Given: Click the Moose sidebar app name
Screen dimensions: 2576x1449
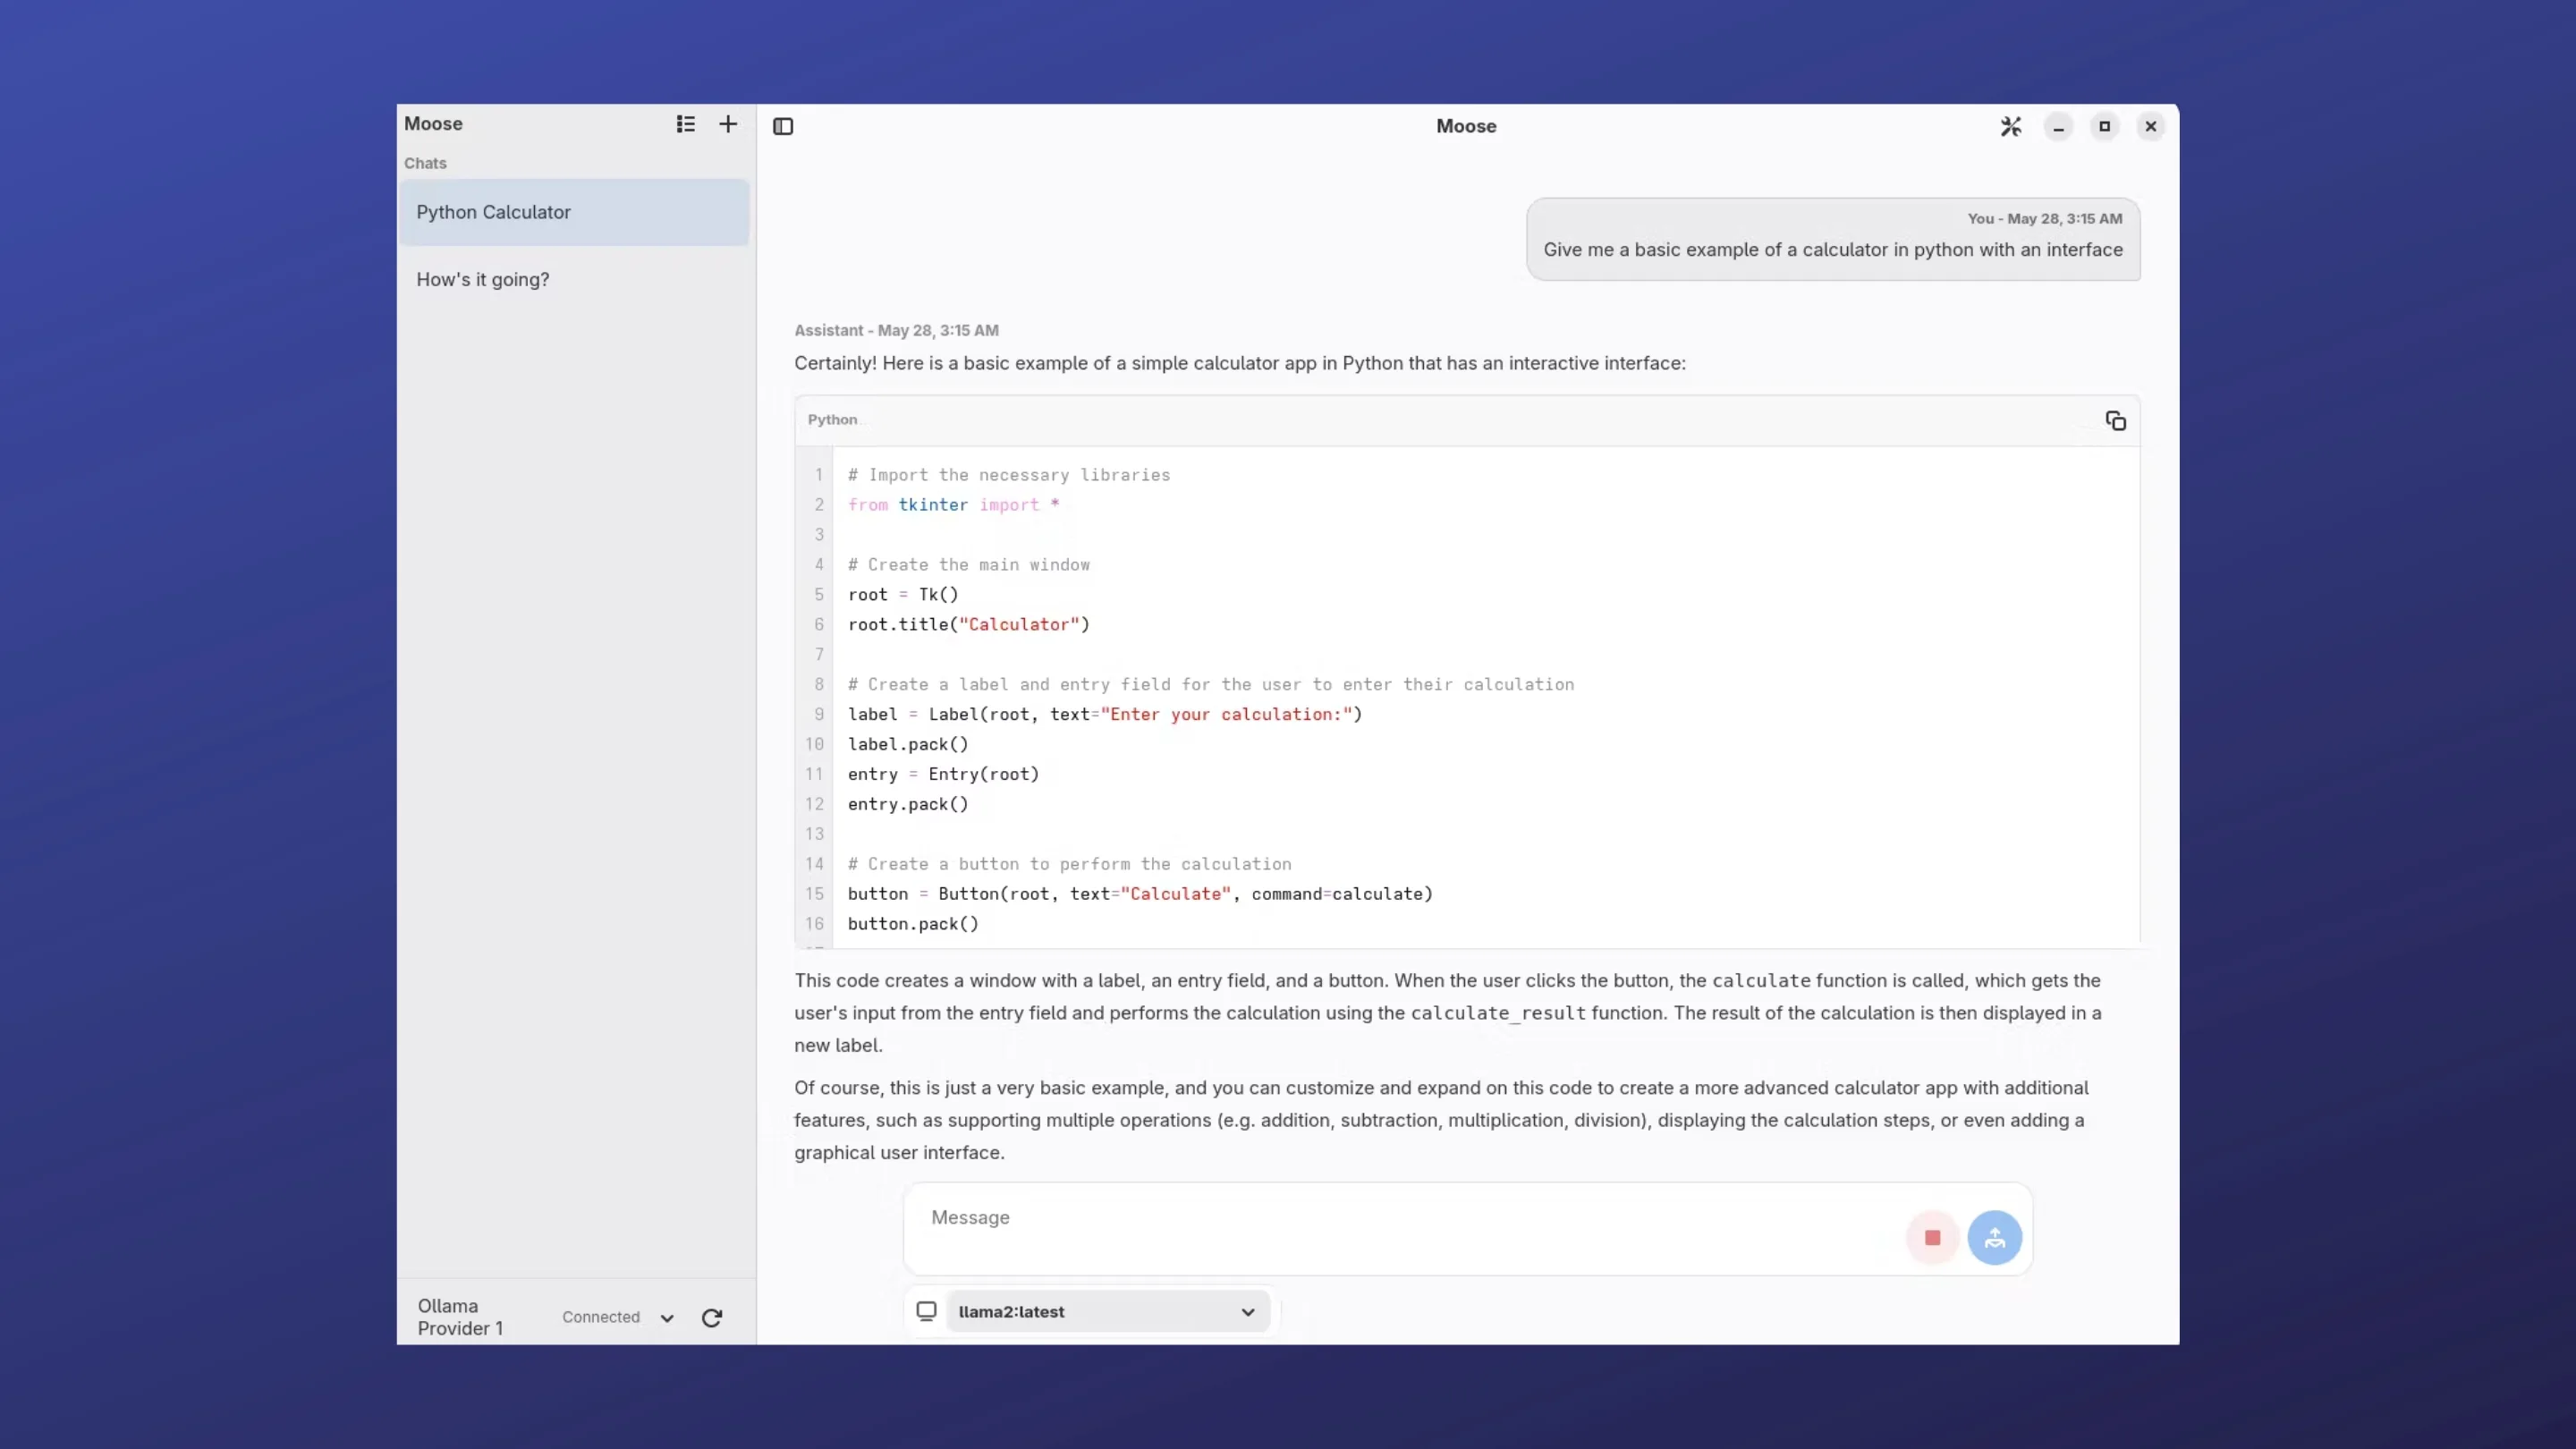Looking at the screenshot, I should [x=433, y=124].
